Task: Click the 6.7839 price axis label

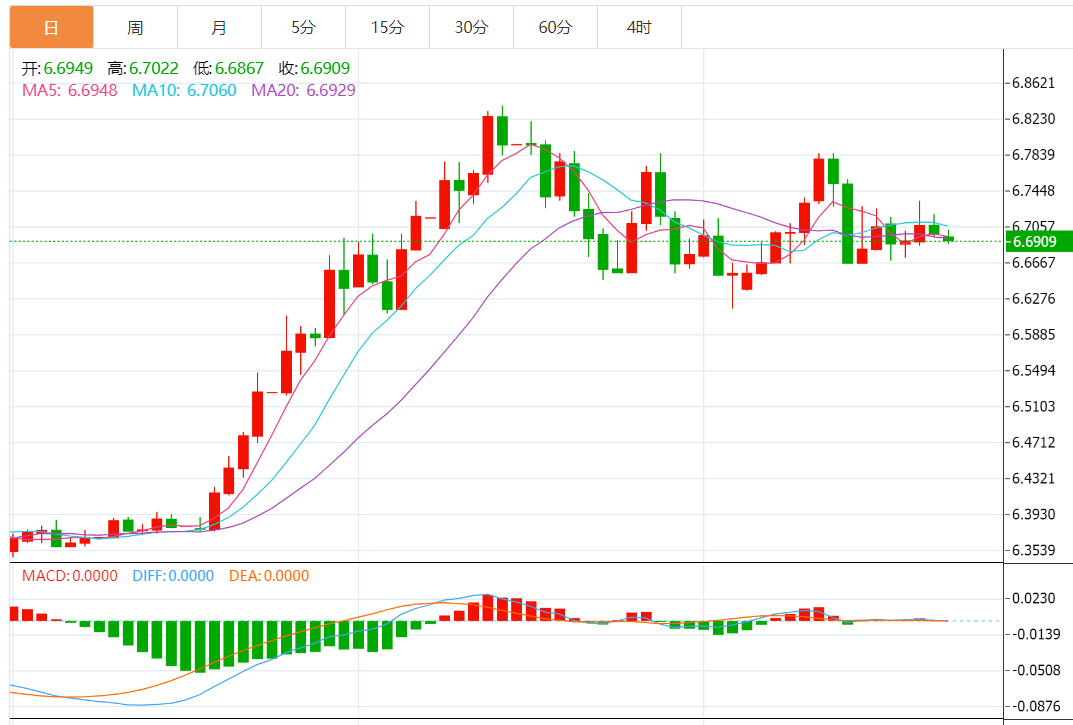Action: (1034, 154)
